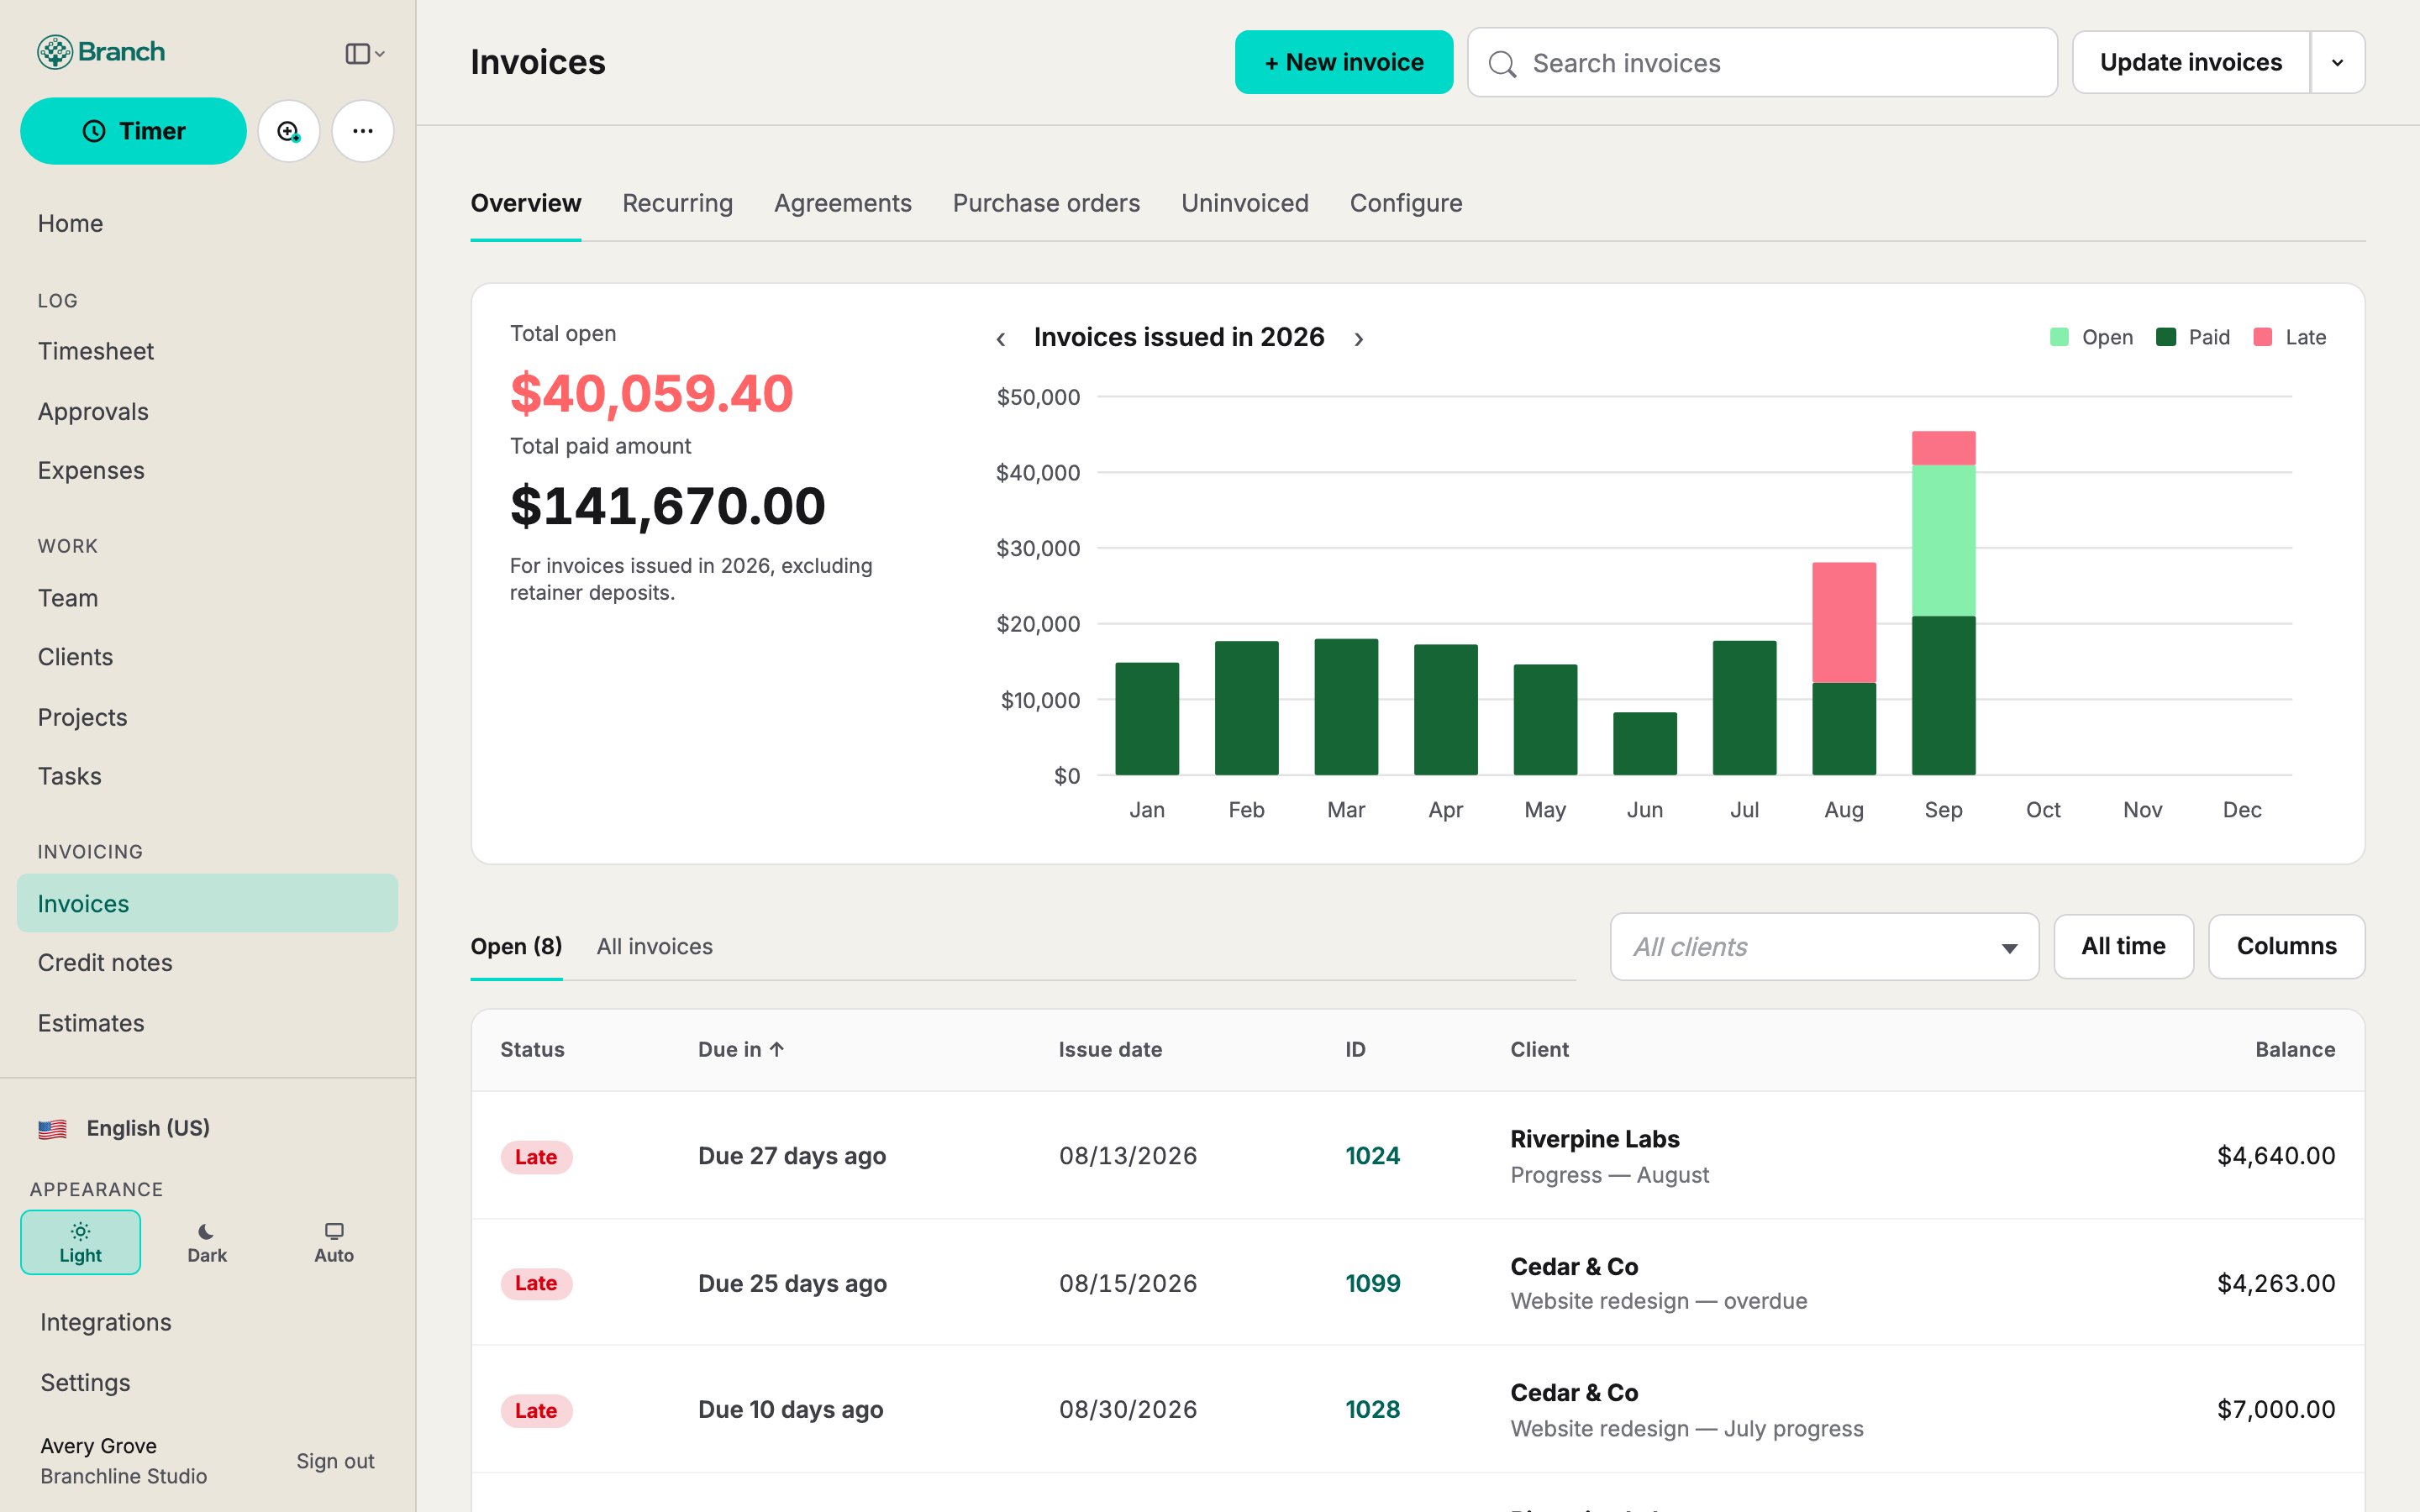
Task: Expand the Update invoices dropdown arrow
Action: (x=2338, y=62)
